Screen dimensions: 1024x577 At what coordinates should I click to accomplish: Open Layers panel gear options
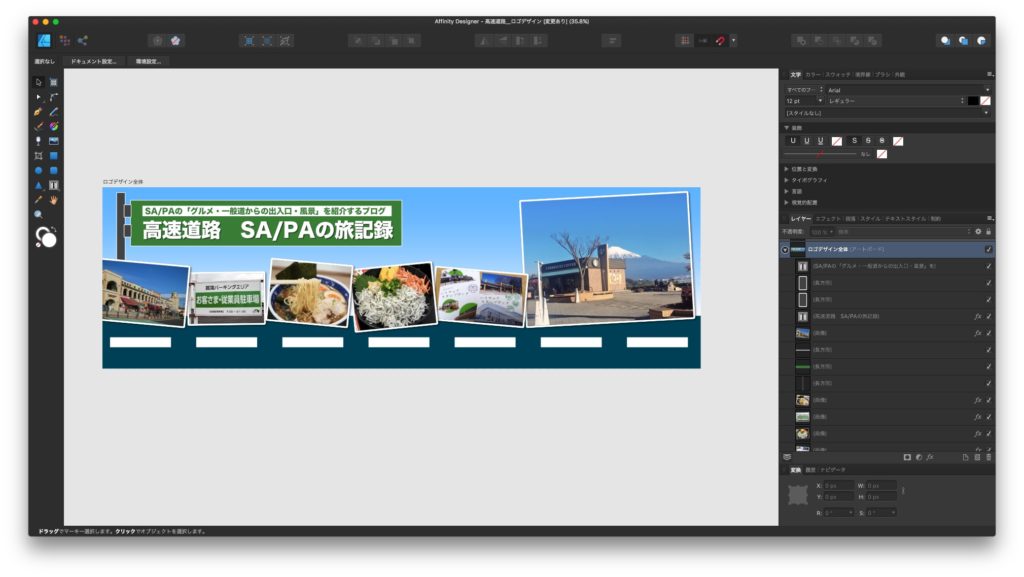[978, 232]
